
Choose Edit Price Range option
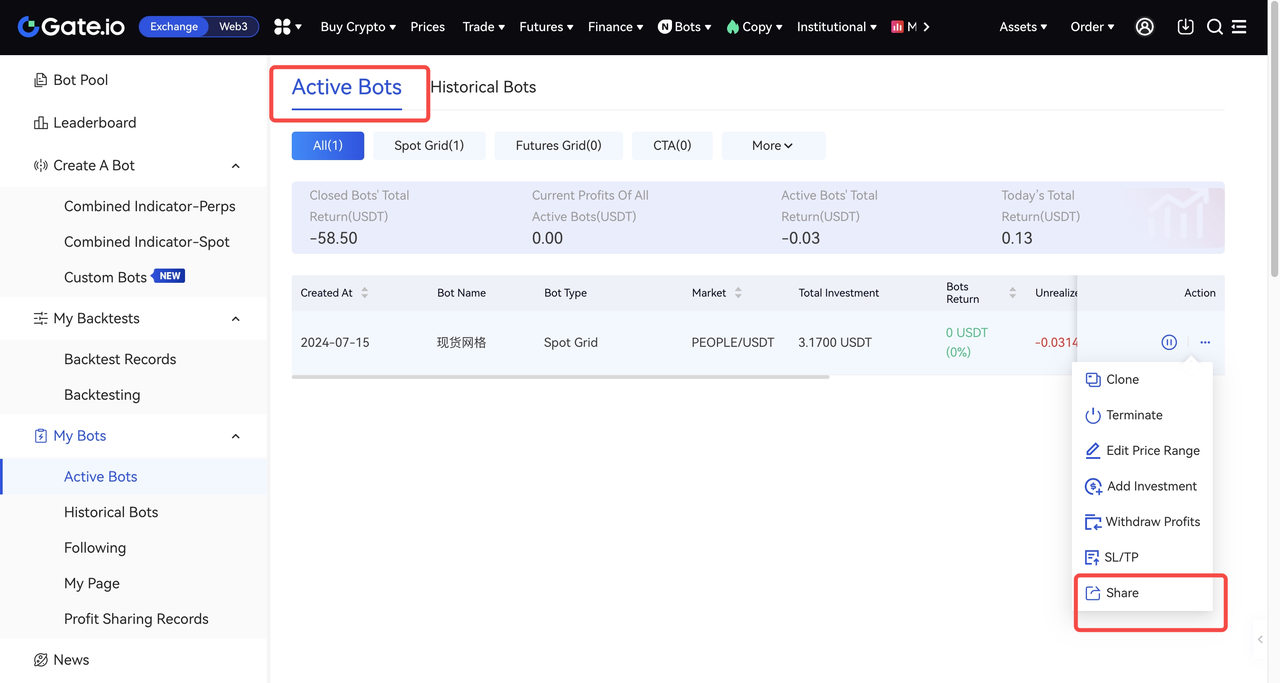[x=1152, y=451]
